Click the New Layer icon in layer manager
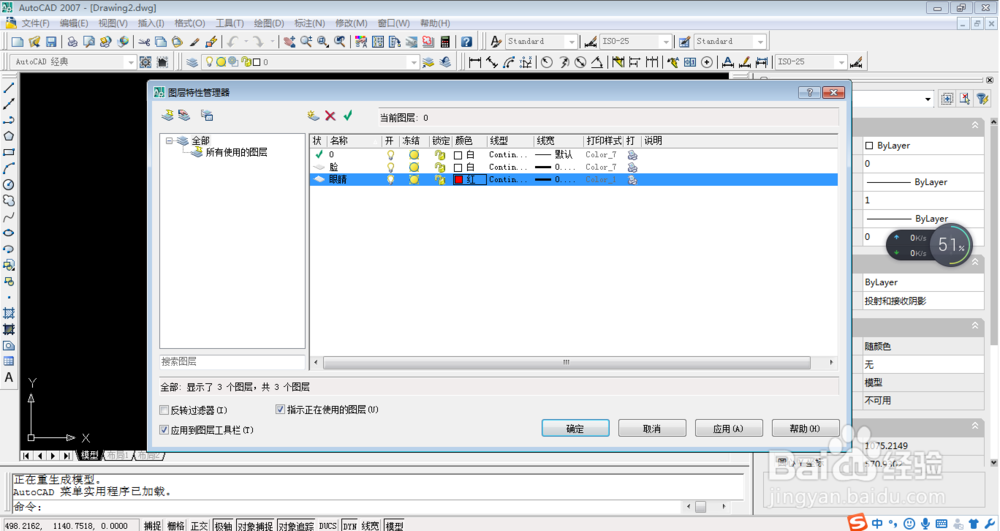 pyautogui.click(x=313, y=115)
